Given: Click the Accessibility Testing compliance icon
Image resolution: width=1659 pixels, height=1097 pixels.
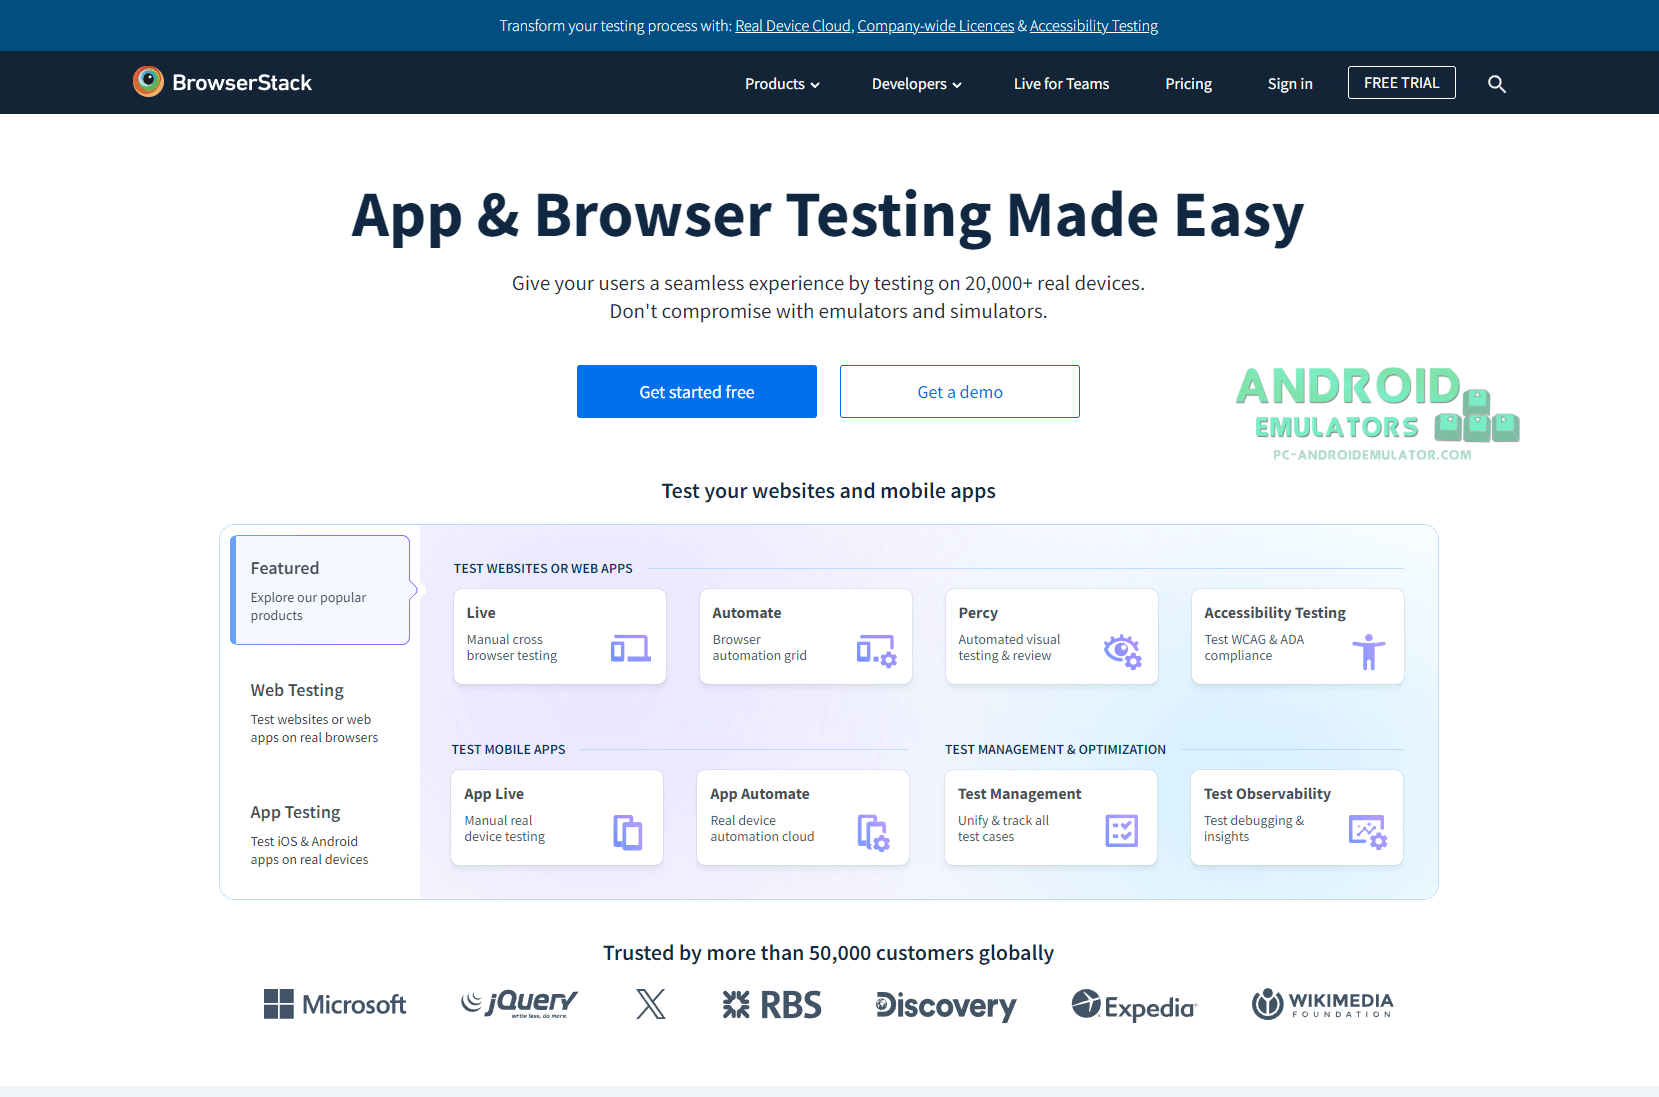Looking at the screenshot, I should coord(1368,651).
